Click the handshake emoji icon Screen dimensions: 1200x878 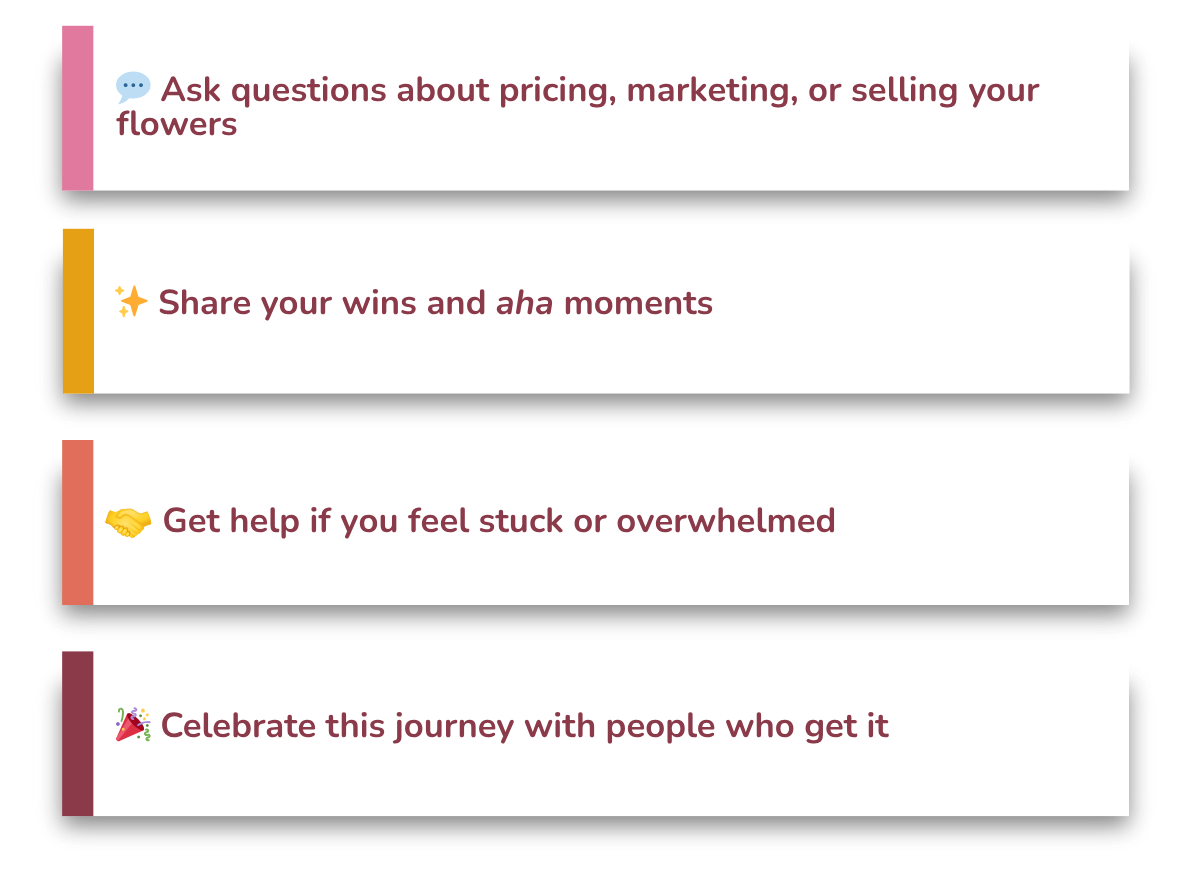(128, 521)
